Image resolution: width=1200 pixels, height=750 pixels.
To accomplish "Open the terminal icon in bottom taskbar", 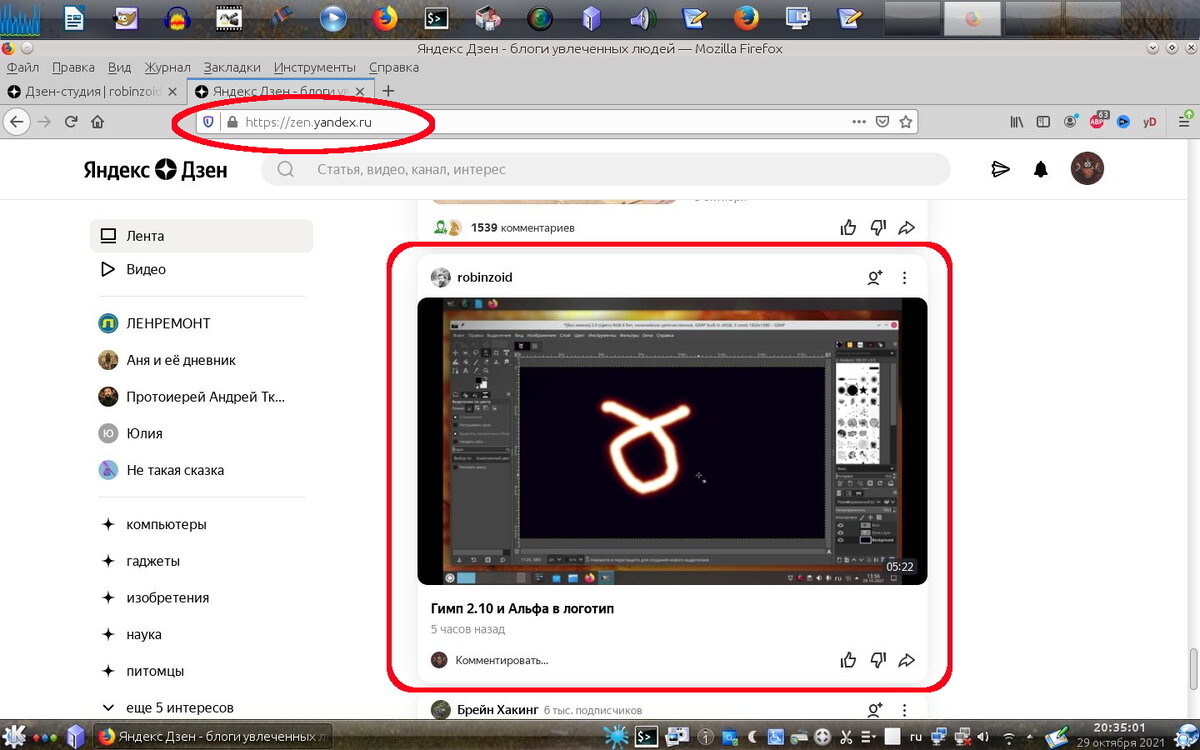I will click(x=646, y=737).
